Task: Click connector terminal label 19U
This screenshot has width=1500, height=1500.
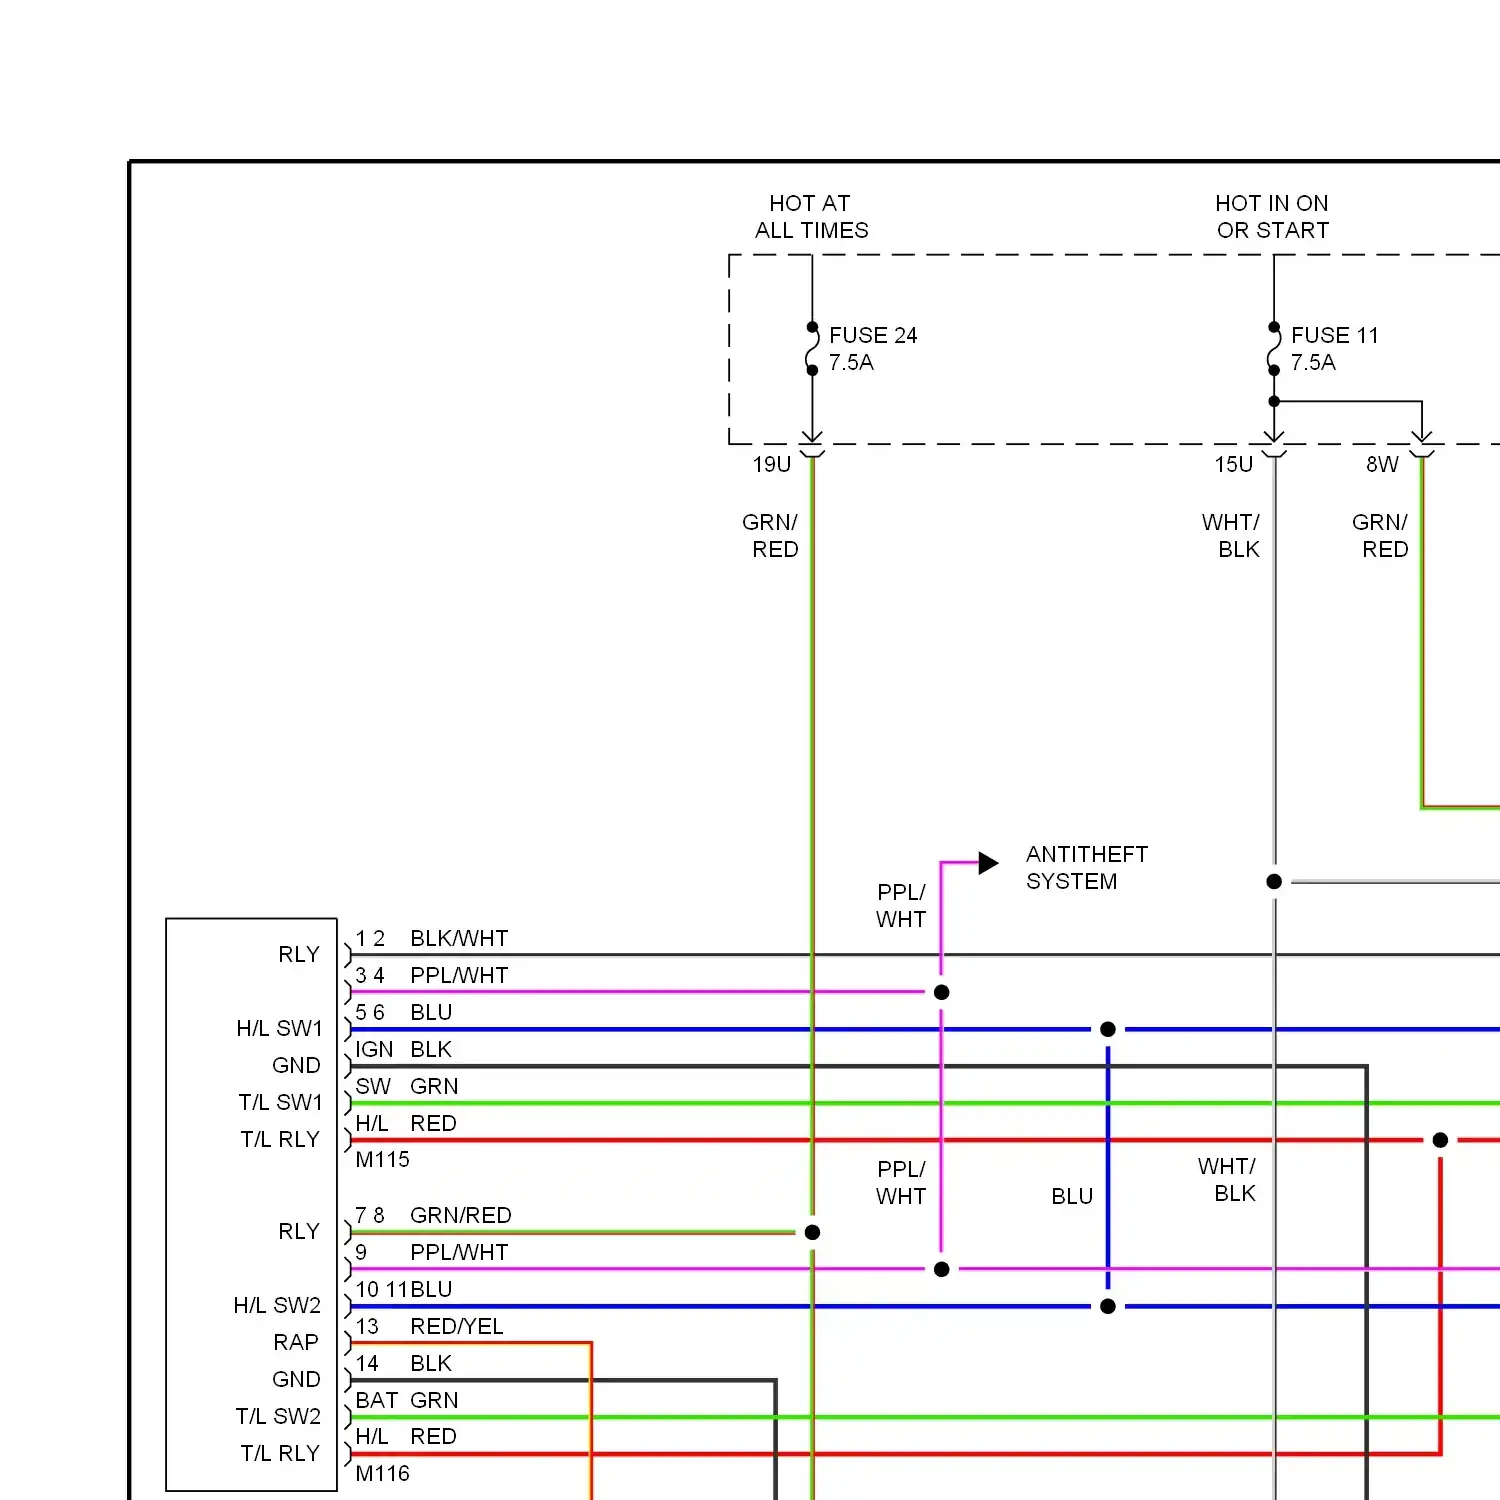Action: (771, 465)
